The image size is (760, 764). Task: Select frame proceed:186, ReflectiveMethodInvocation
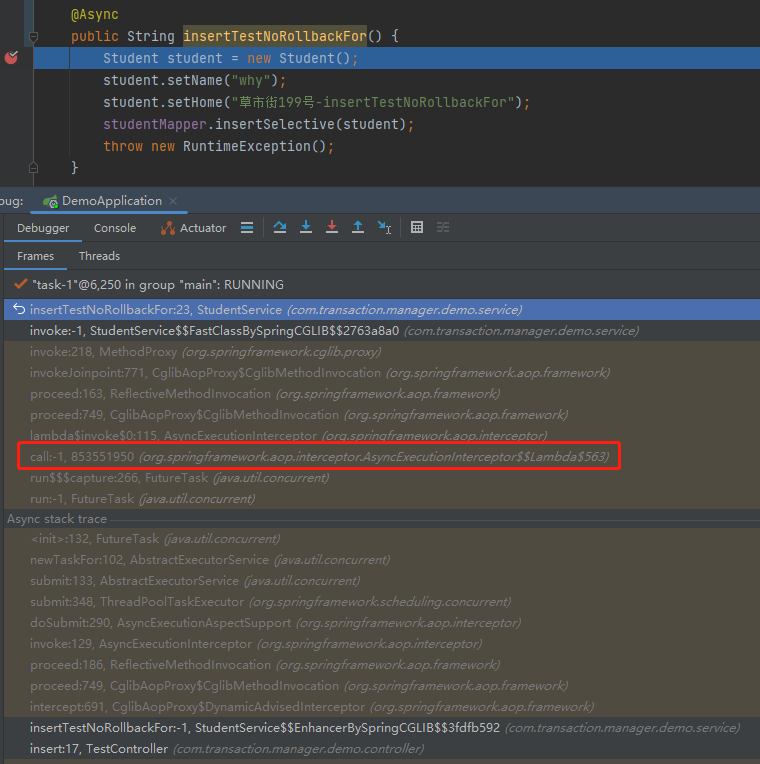point(382,665)
